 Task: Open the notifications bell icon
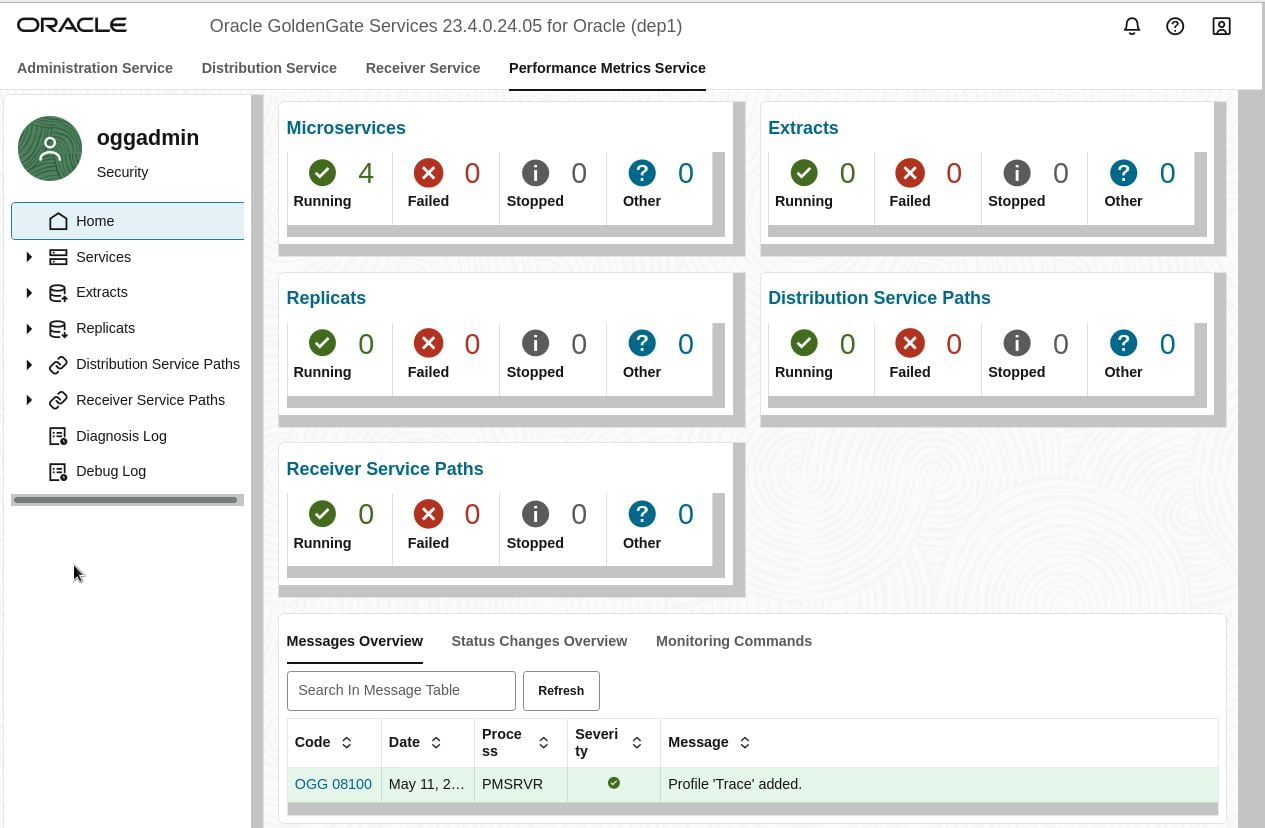pyautogui.click(x=1132, y=26)
